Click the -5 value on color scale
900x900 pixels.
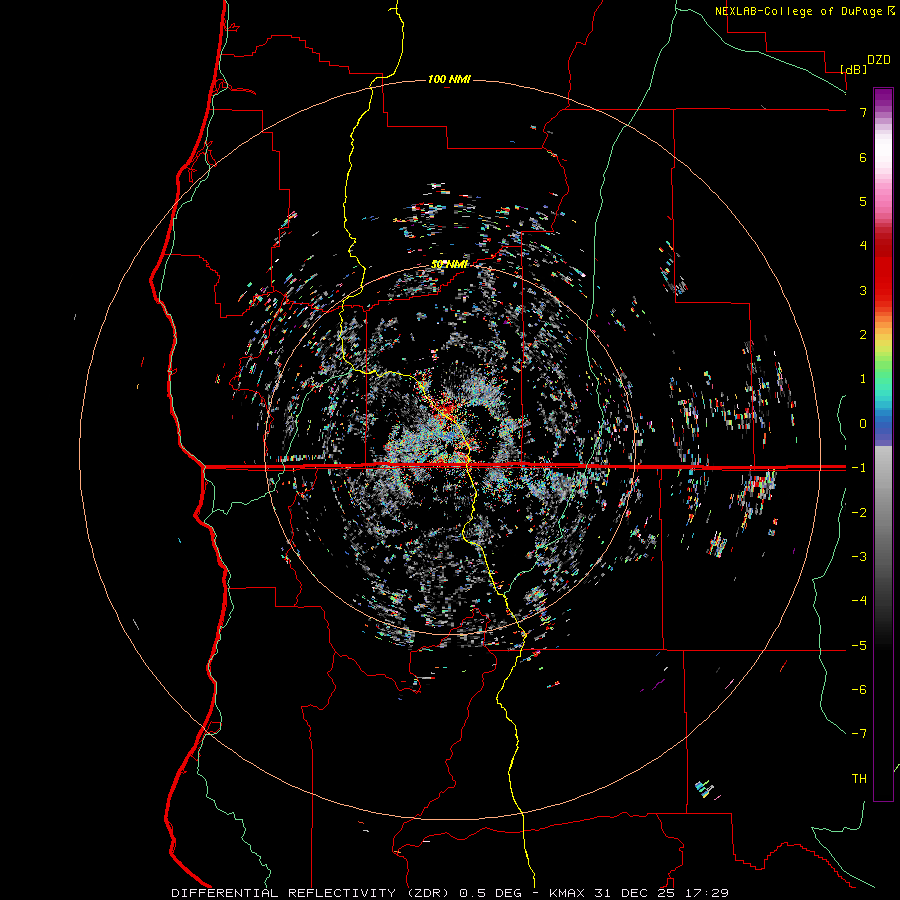pos(859,646)
